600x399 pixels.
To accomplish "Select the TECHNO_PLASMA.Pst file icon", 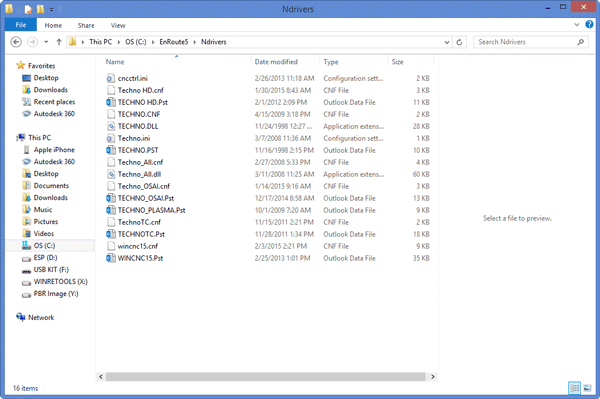I will tap(111, 210).
